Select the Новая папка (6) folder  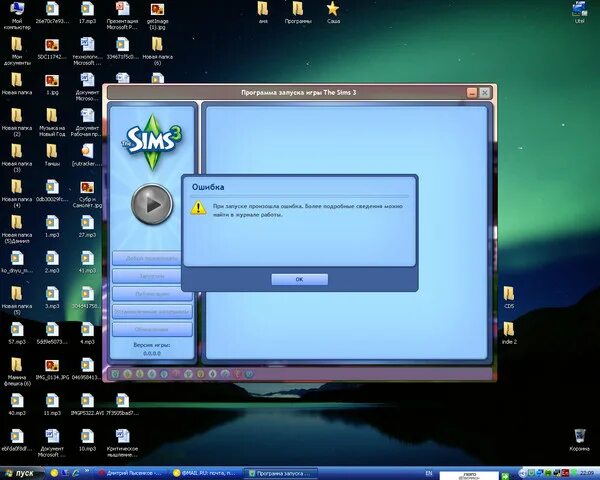pyautogui.click(x=158, y=51)
